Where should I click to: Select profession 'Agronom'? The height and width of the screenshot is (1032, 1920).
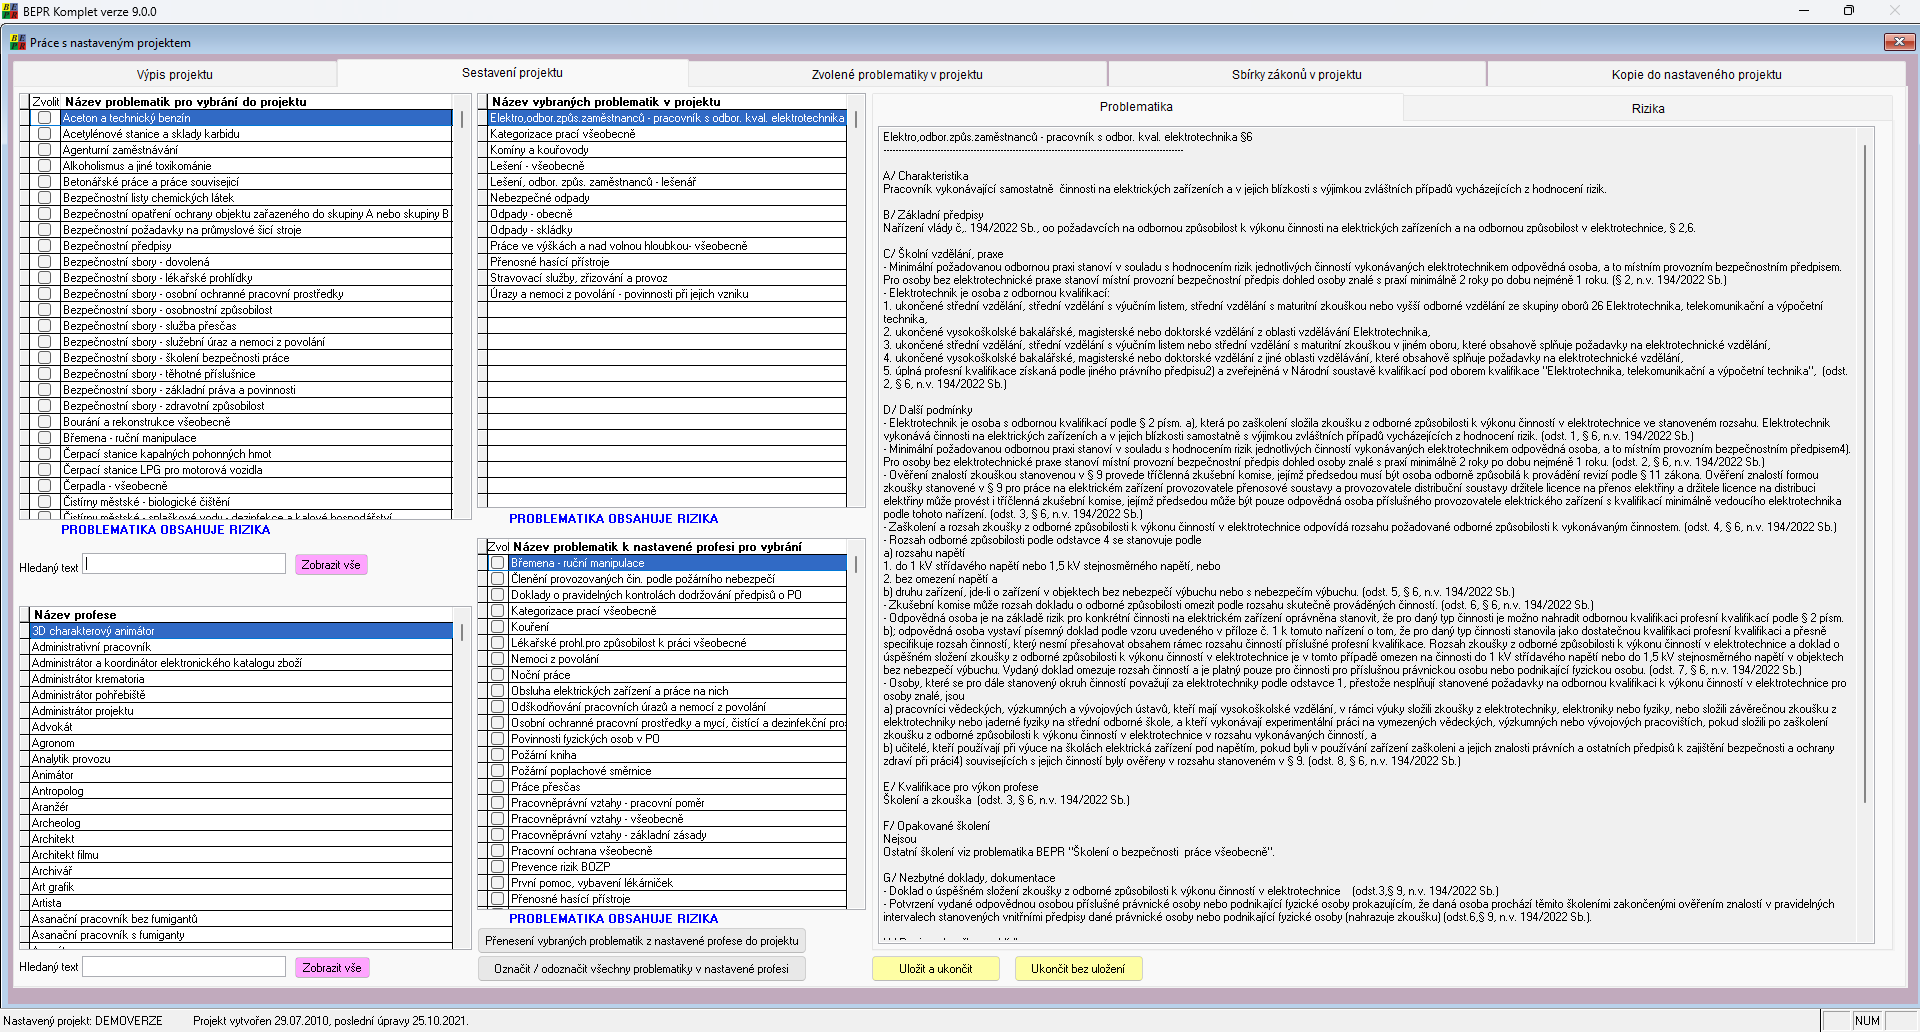(x=240, y=743)
